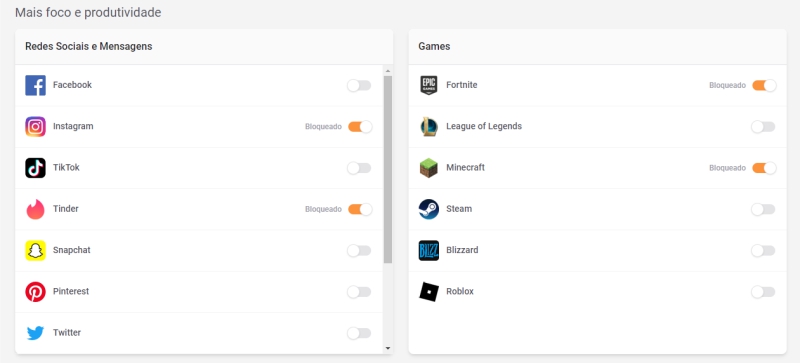
Task: Click the Minecraft grass block icon
Action: click(429, 168)
